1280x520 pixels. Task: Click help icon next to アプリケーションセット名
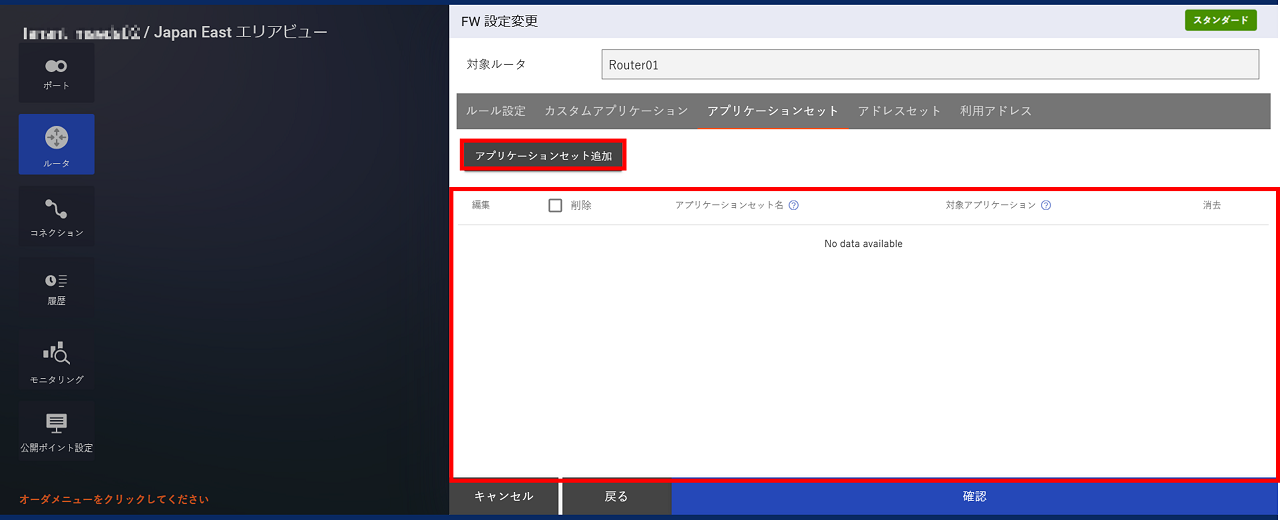click(793, 205)
